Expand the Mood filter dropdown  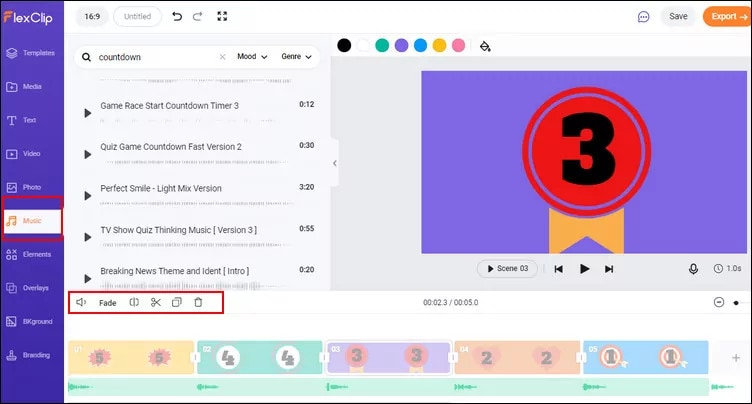point(252,57)
